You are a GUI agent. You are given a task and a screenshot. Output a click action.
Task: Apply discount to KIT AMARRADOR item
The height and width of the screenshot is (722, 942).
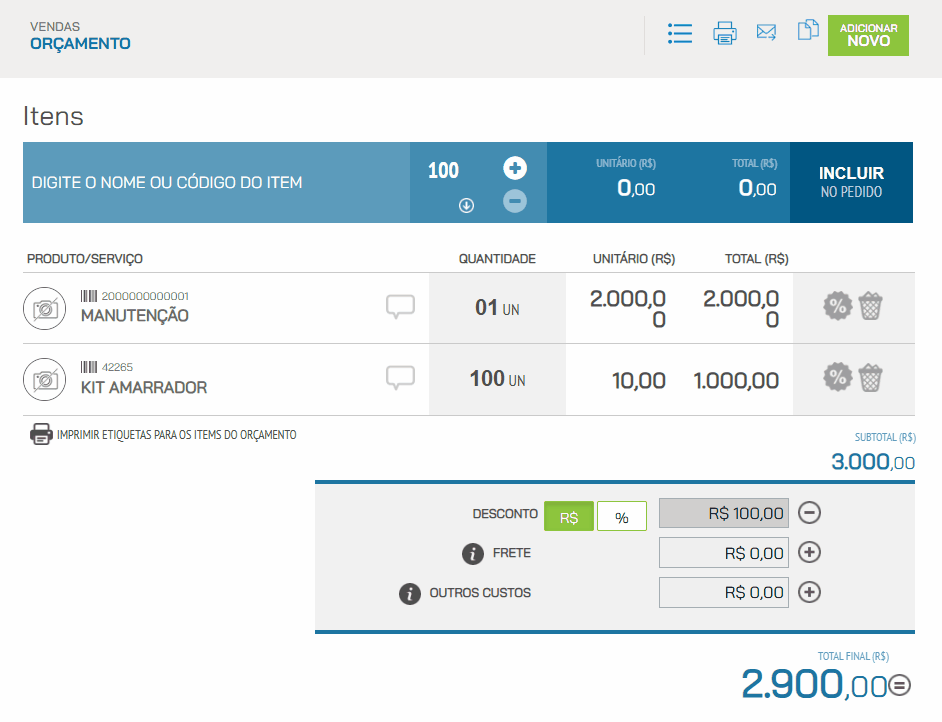836,378
